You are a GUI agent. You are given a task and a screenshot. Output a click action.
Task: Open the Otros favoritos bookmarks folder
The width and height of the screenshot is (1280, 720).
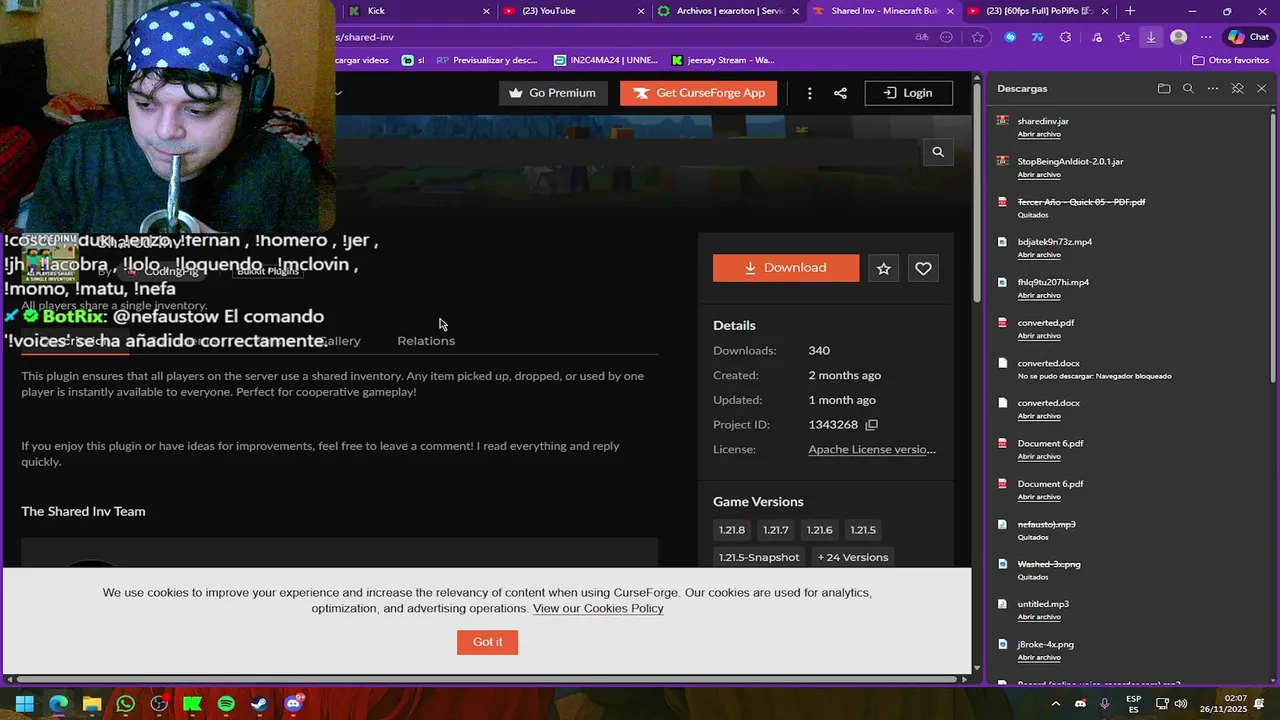[1230, 60]
